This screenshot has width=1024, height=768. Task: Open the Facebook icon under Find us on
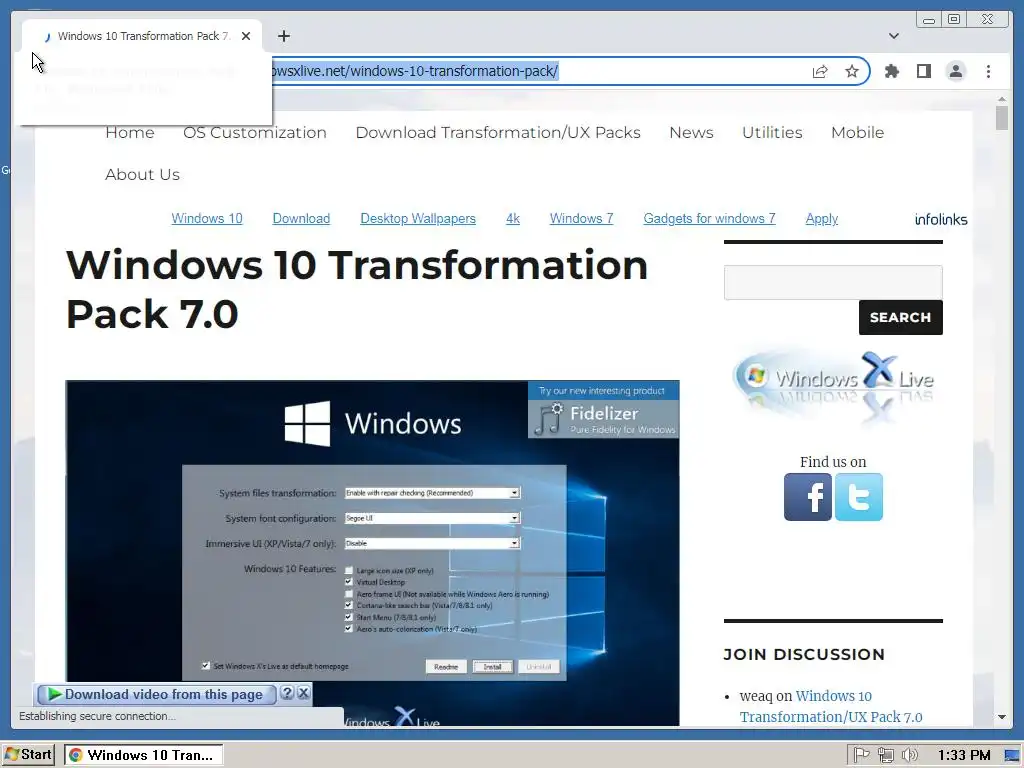click(x=808, y=497)
